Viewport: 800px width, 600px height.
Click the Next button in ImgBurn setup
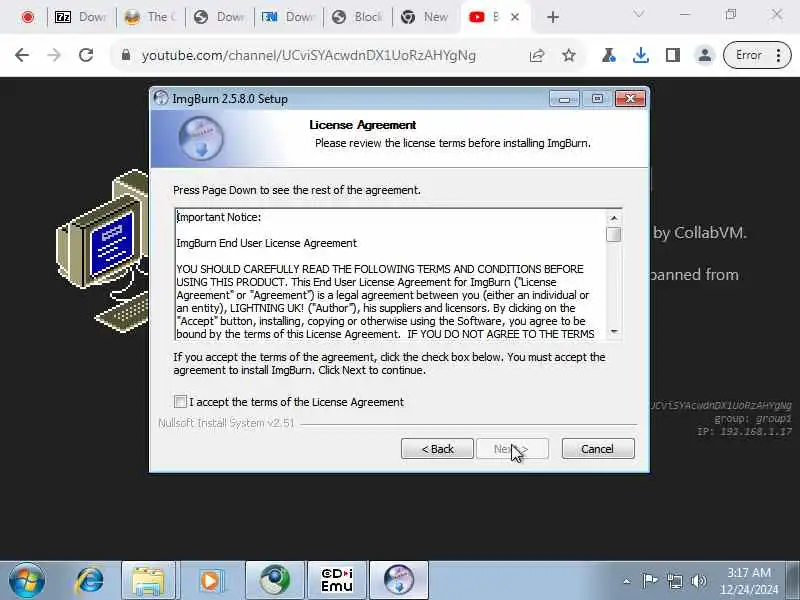[x=512, y=448]
